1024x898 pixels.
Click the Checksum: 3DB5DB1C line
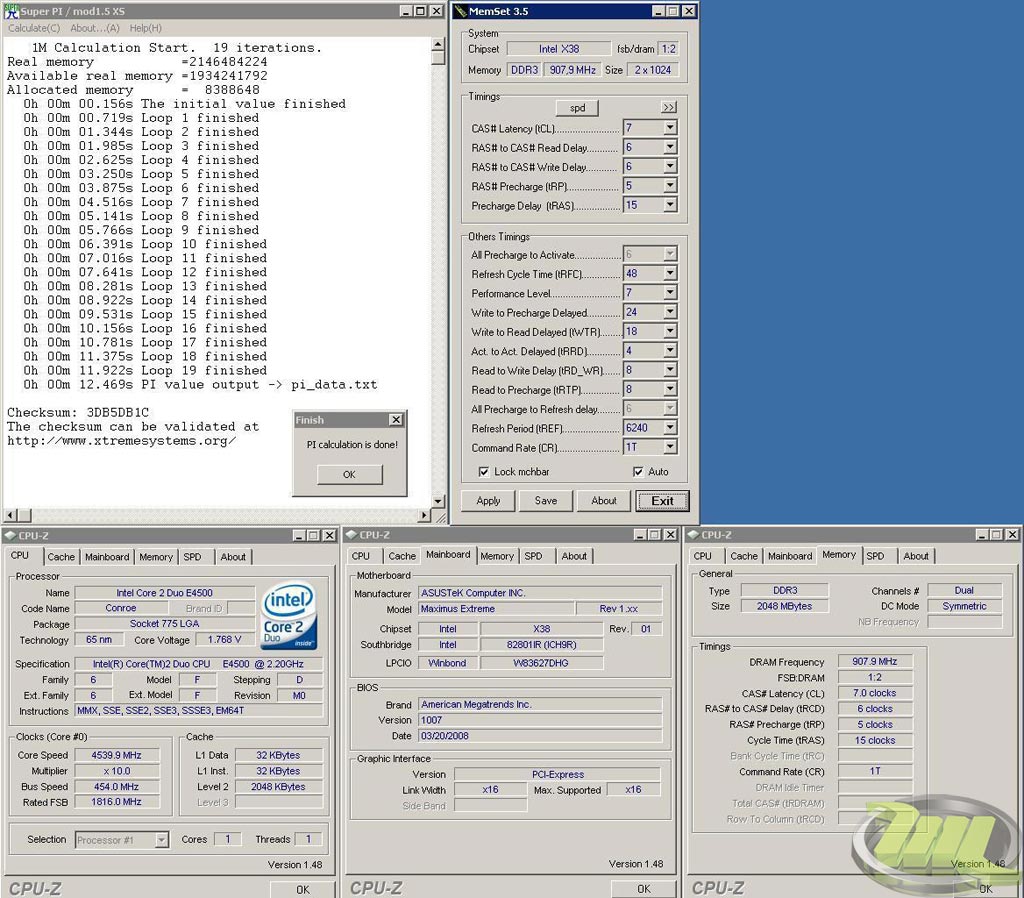[78, 413]
